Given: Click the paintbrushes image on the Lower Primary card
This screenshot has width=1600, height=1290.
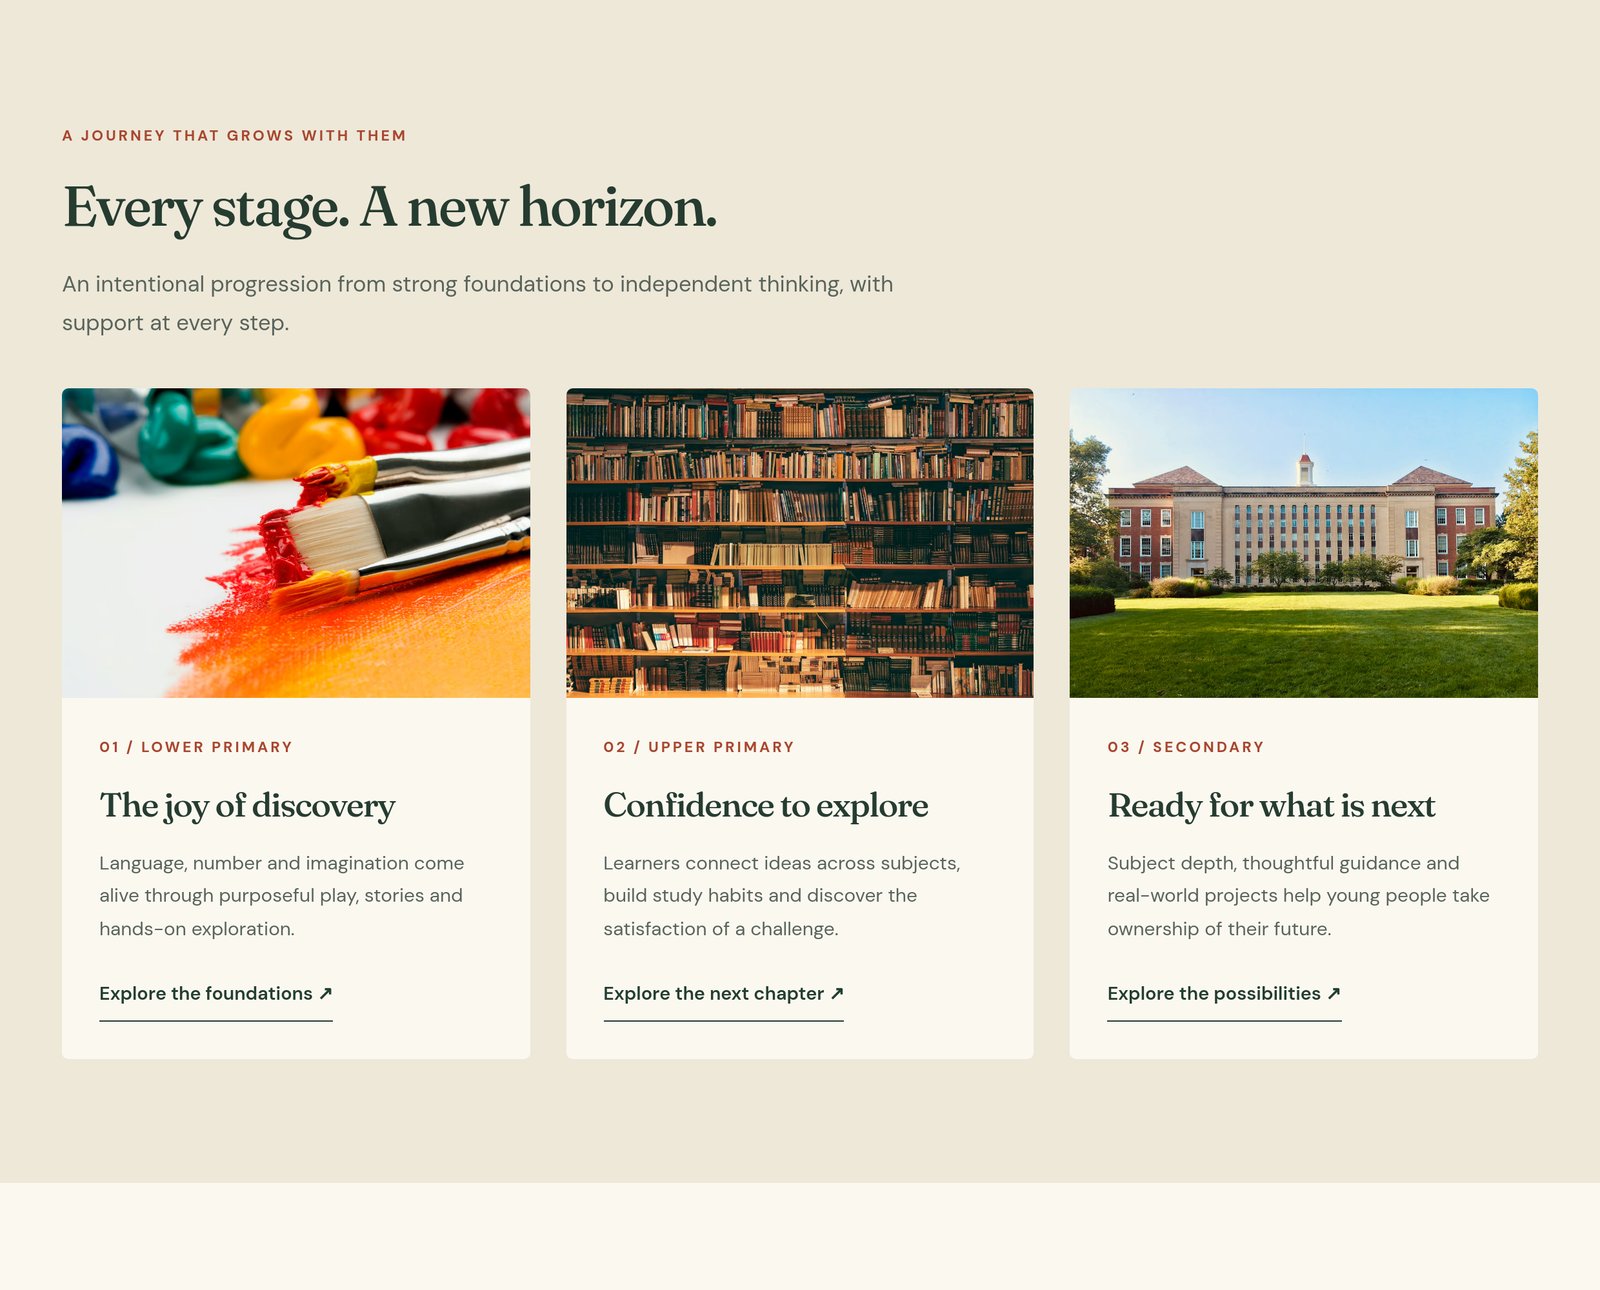Looking at the screenshot, I should point(296,543).
